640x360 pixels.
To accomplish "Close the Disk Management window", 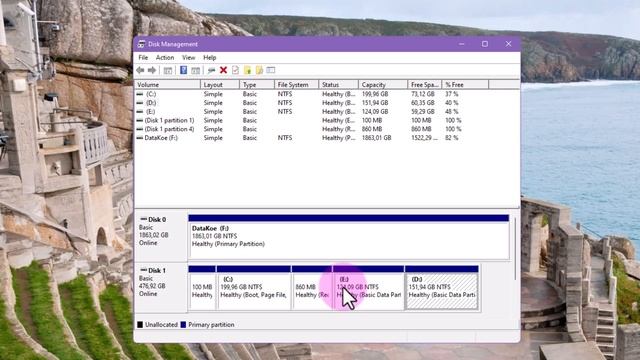I will (508, 44).
